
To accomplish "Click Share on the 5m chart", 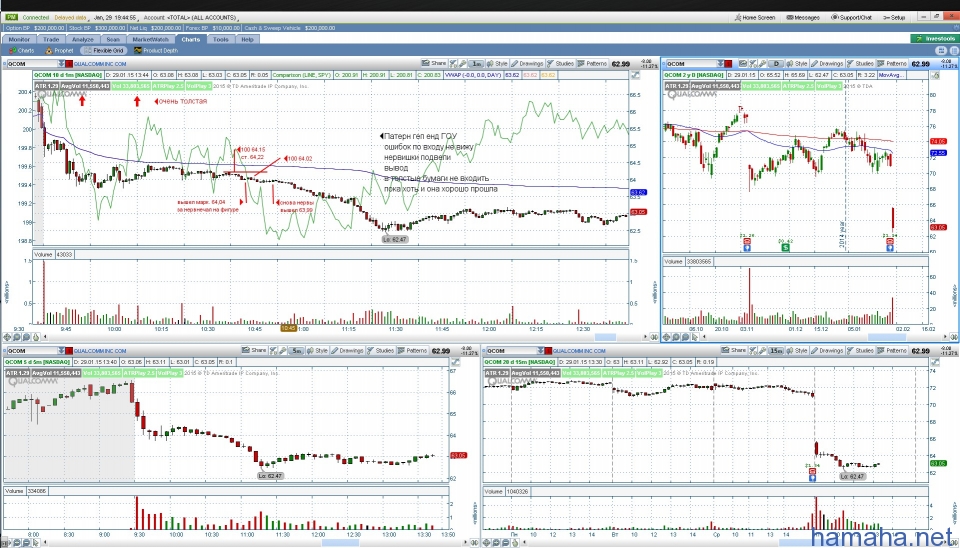I will (254, 350).
